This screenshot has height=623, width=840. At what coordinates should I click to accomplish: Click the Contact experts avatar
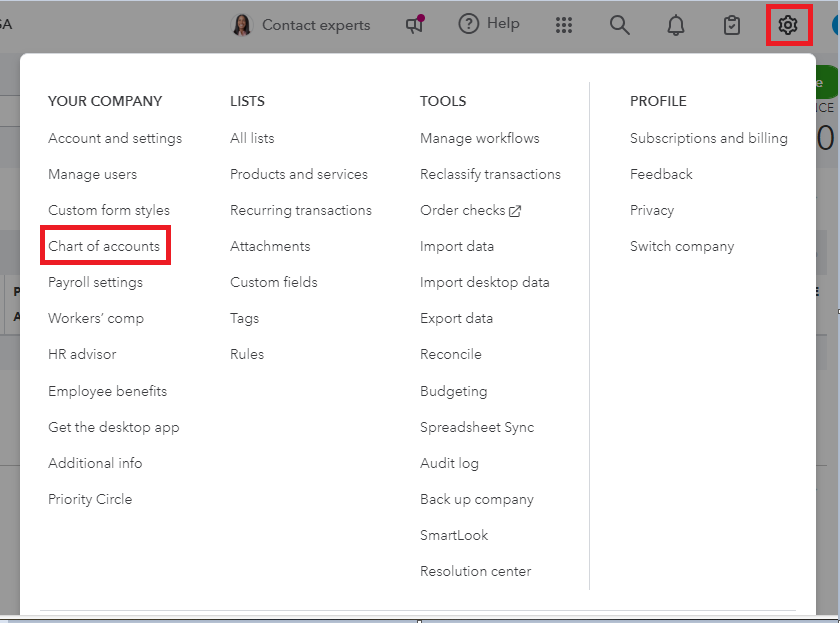[242, 25]
